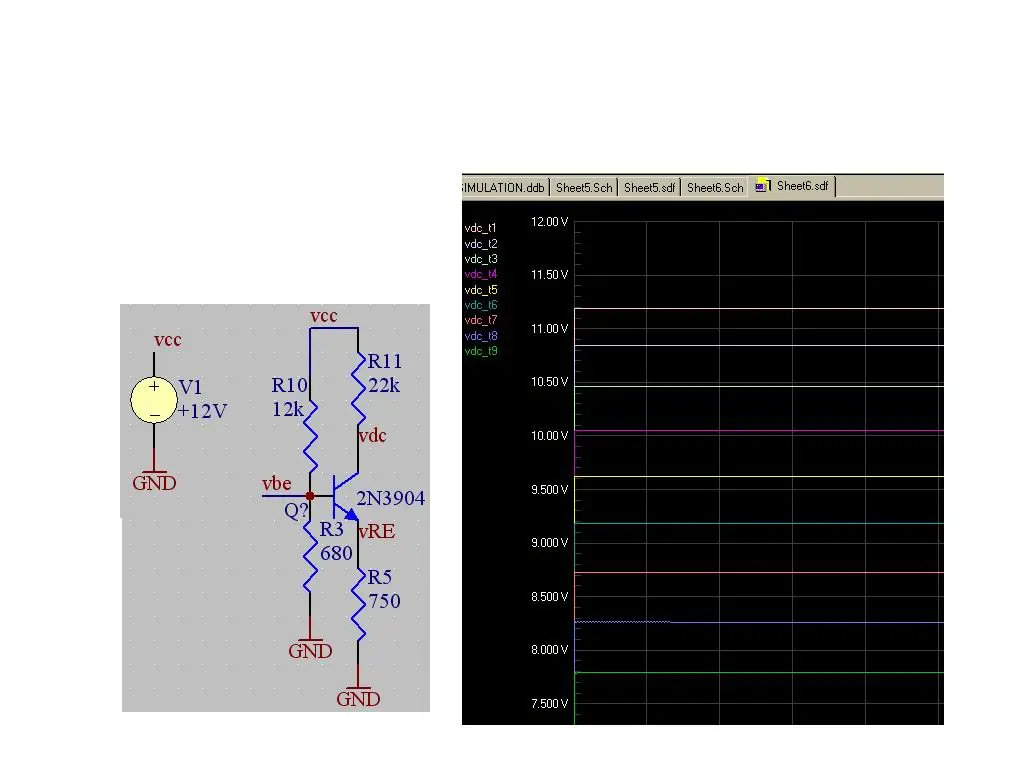Select the blue vdc_t8 trace label
Screen dimensions: 1024x768
coord(481,336)
